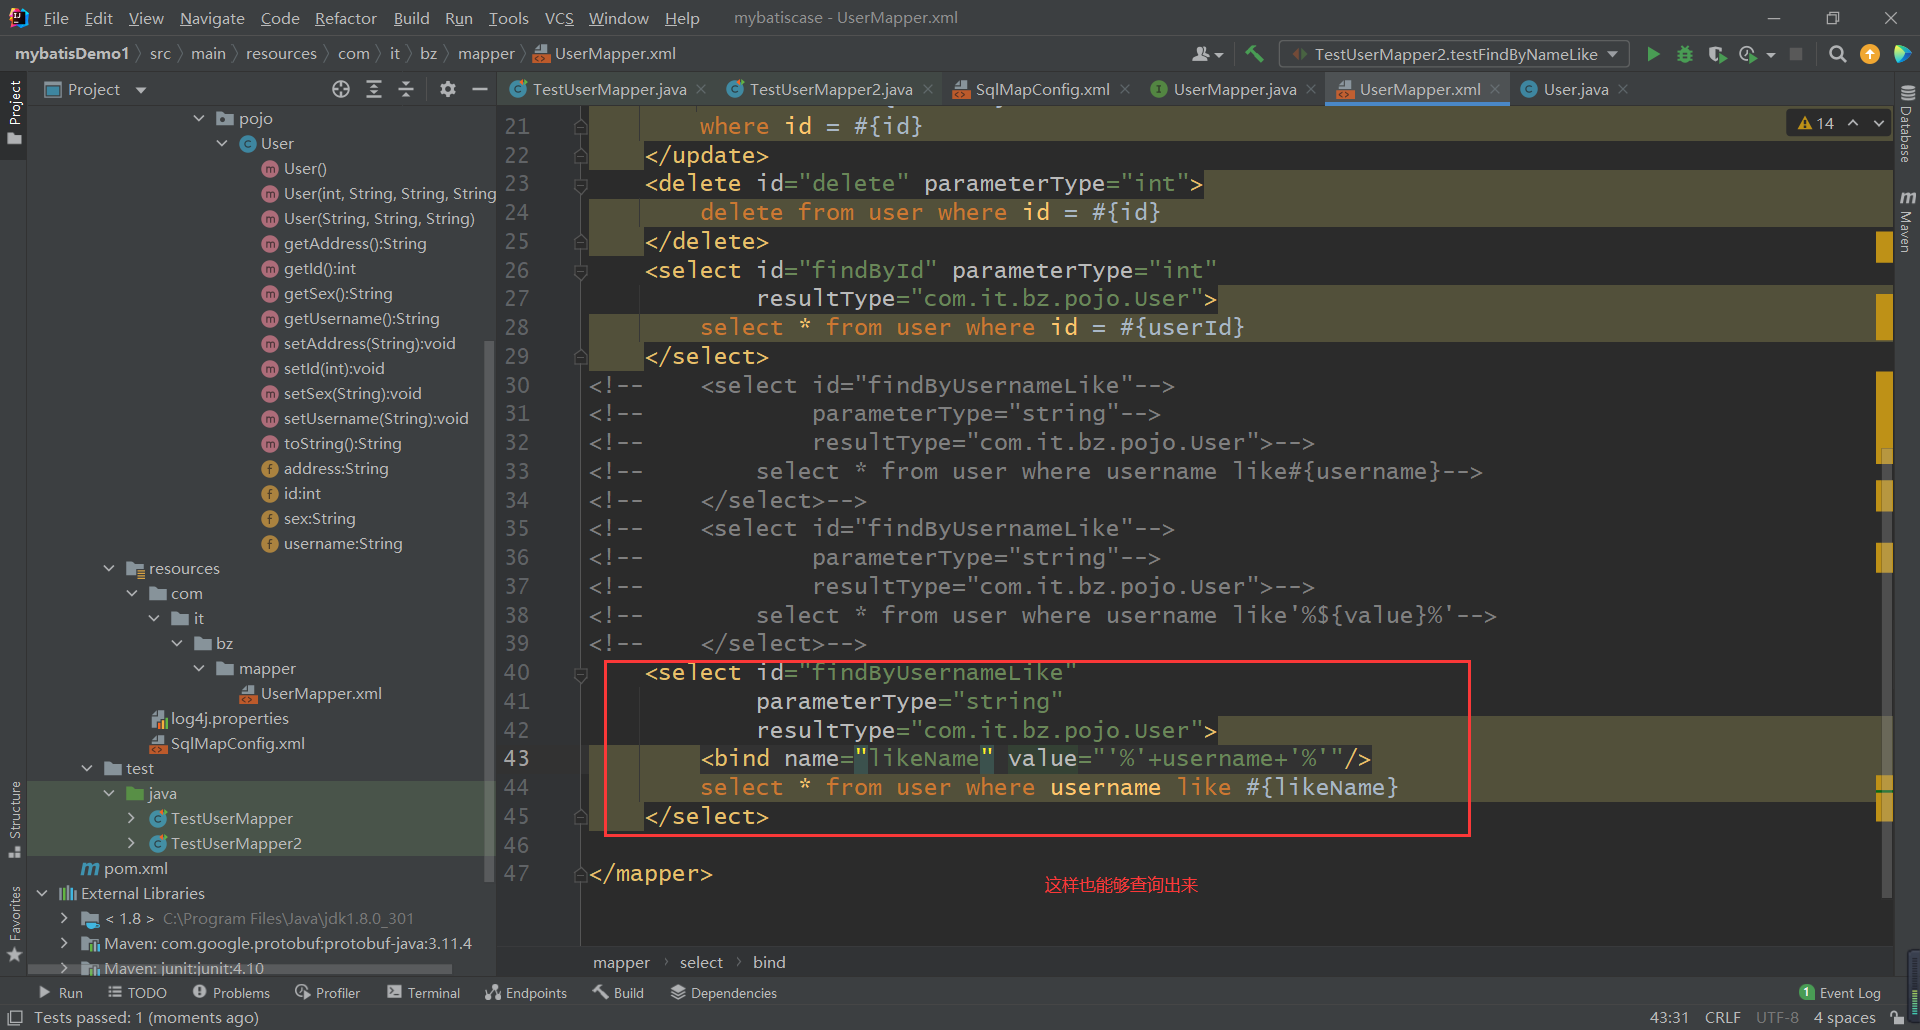Collapse the pojo folder in project tree
Screen dimensions: 1920x1030
[199, 119]
